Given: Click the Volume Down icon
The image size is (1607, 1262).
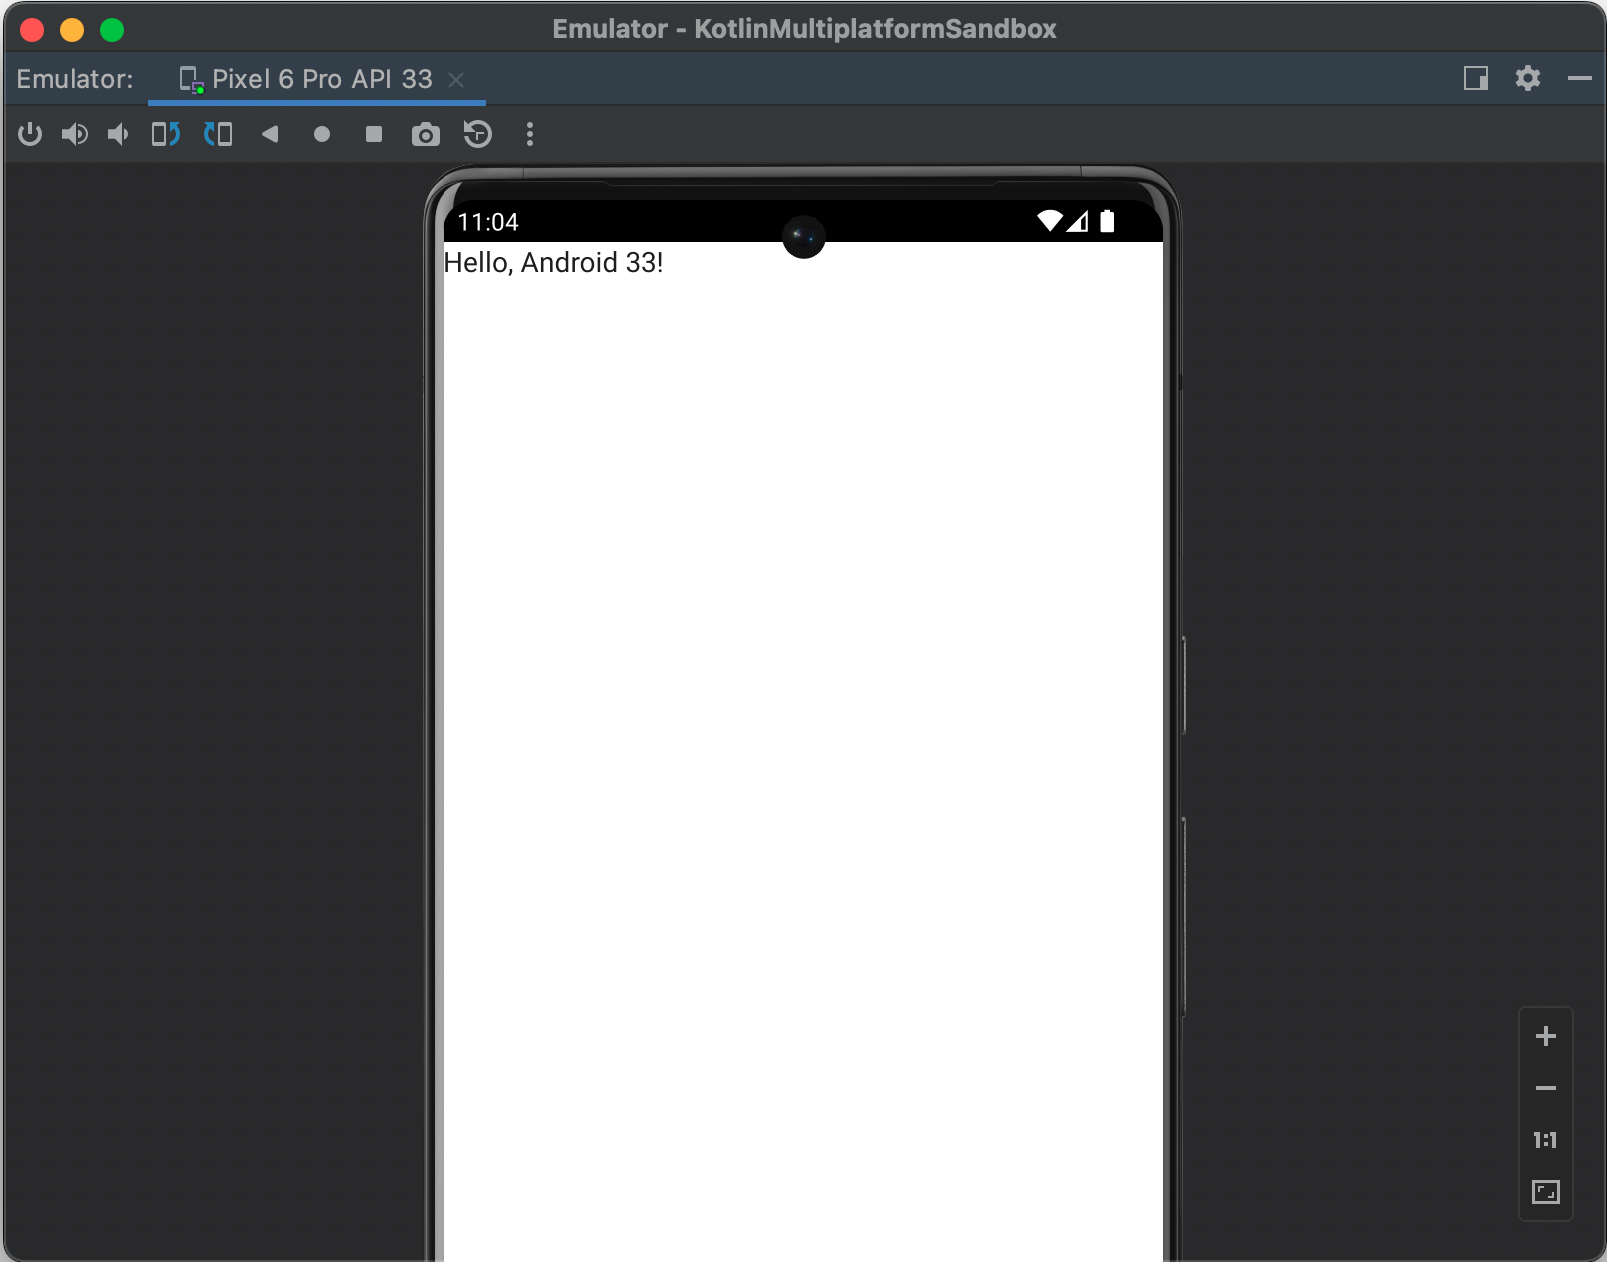Looking at the screenshot, I should tap(118, 134).
